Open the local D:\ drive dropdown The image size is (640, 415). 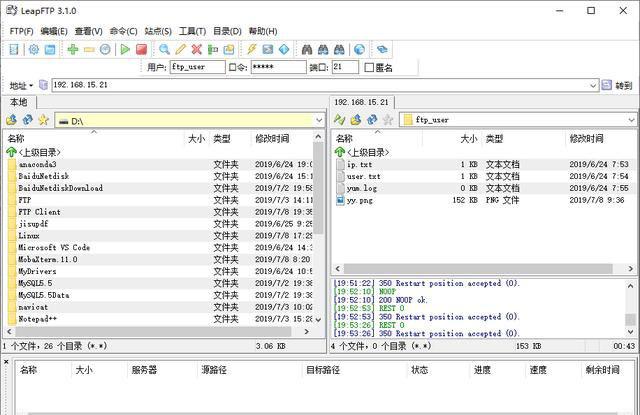coord(319,120)
